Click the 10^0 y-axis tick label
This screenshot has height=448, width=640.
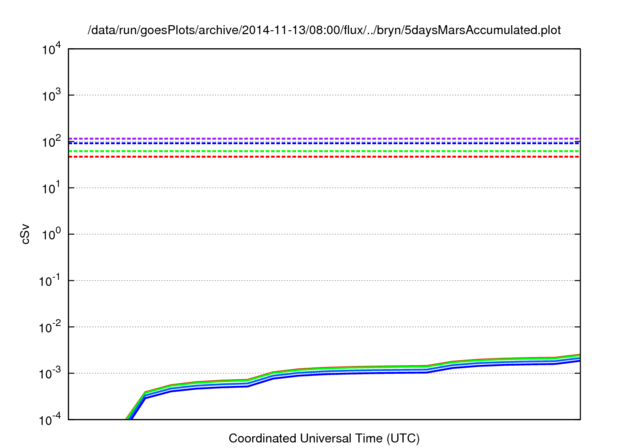(52, 235)
